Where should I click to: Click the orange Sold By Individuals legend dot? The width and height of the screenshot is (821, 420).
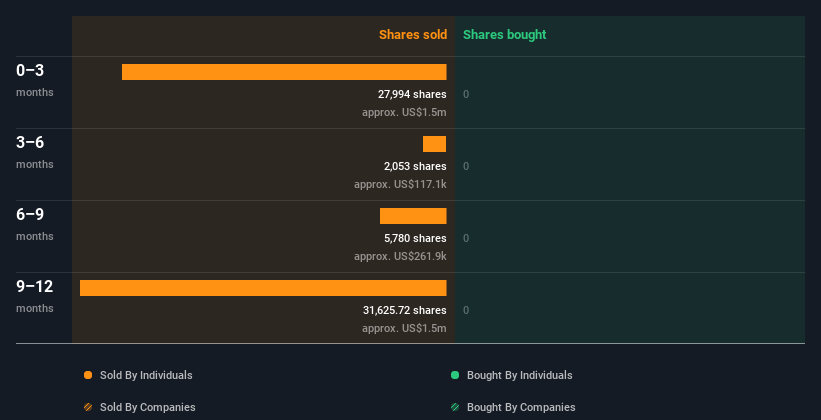point(88,375)
